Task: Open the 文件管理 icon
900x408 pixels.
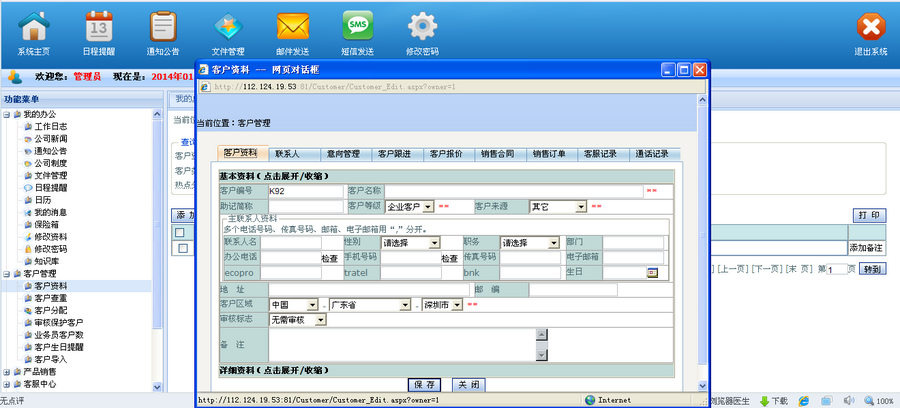Action: point(228,26)
